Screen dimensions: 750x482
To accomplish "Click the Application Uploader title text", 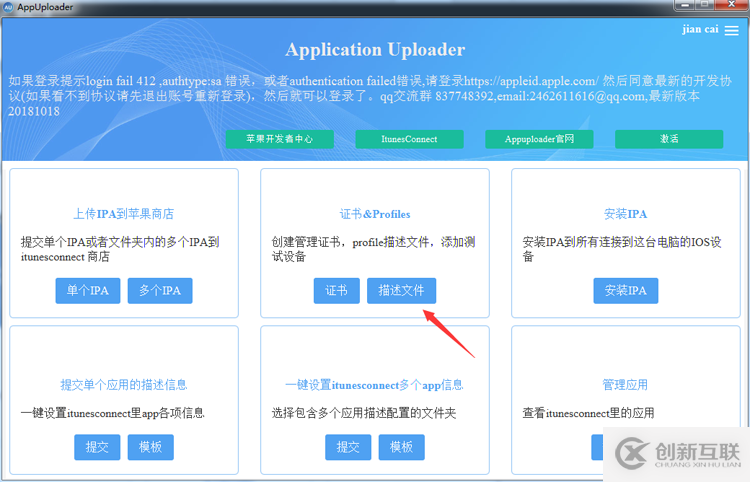I will 375,50.
